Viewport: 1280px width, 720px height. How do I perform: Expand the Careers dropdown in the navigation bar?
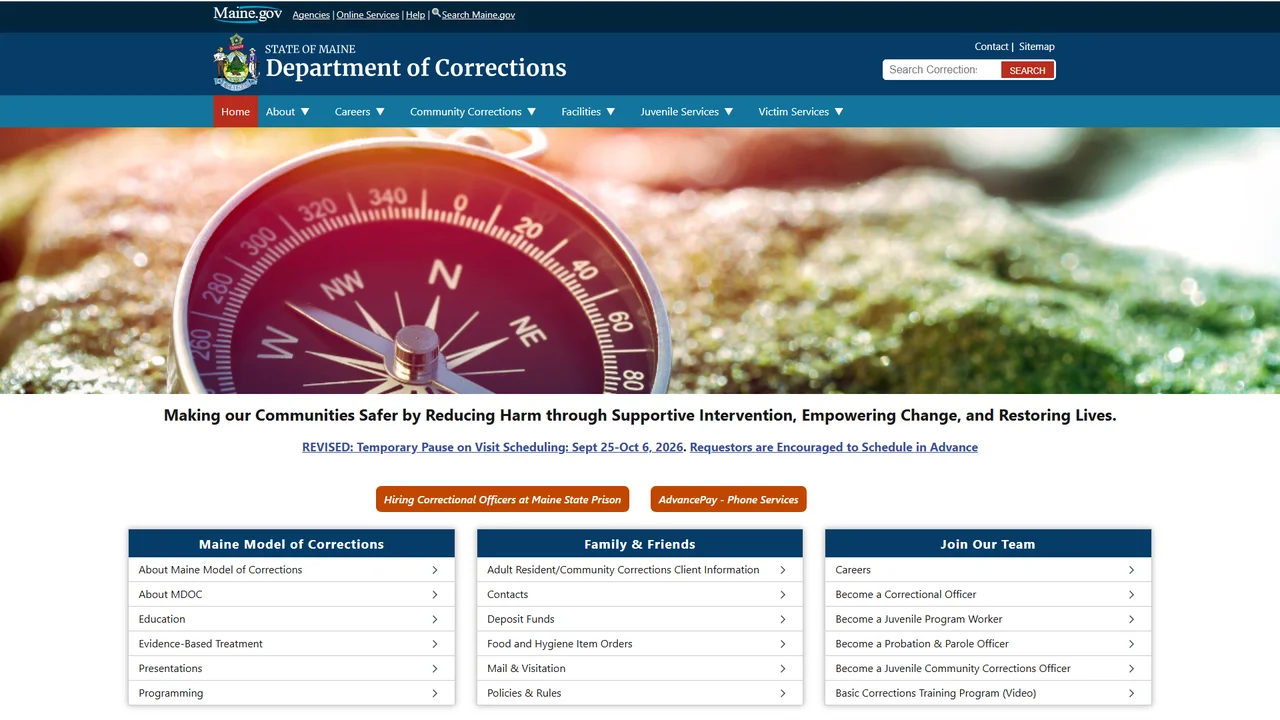(x=360, y=112)
